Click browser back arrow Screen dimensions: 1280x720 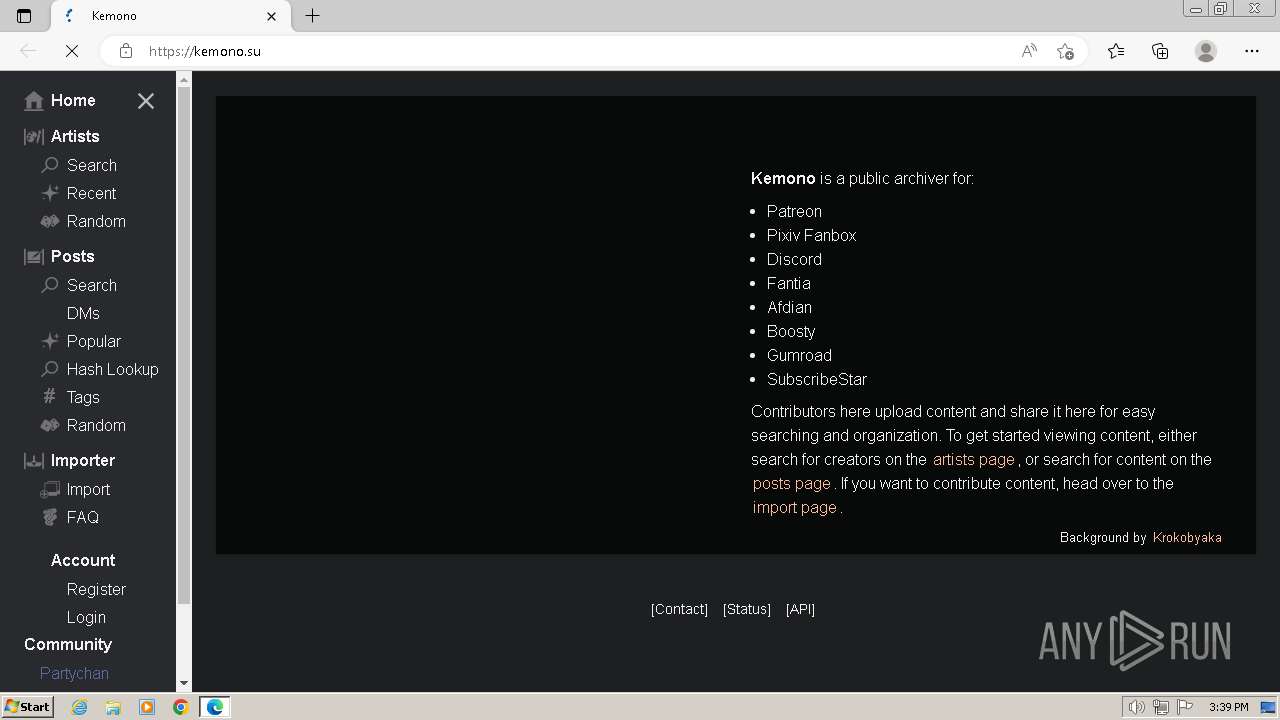tap(28, 51)
